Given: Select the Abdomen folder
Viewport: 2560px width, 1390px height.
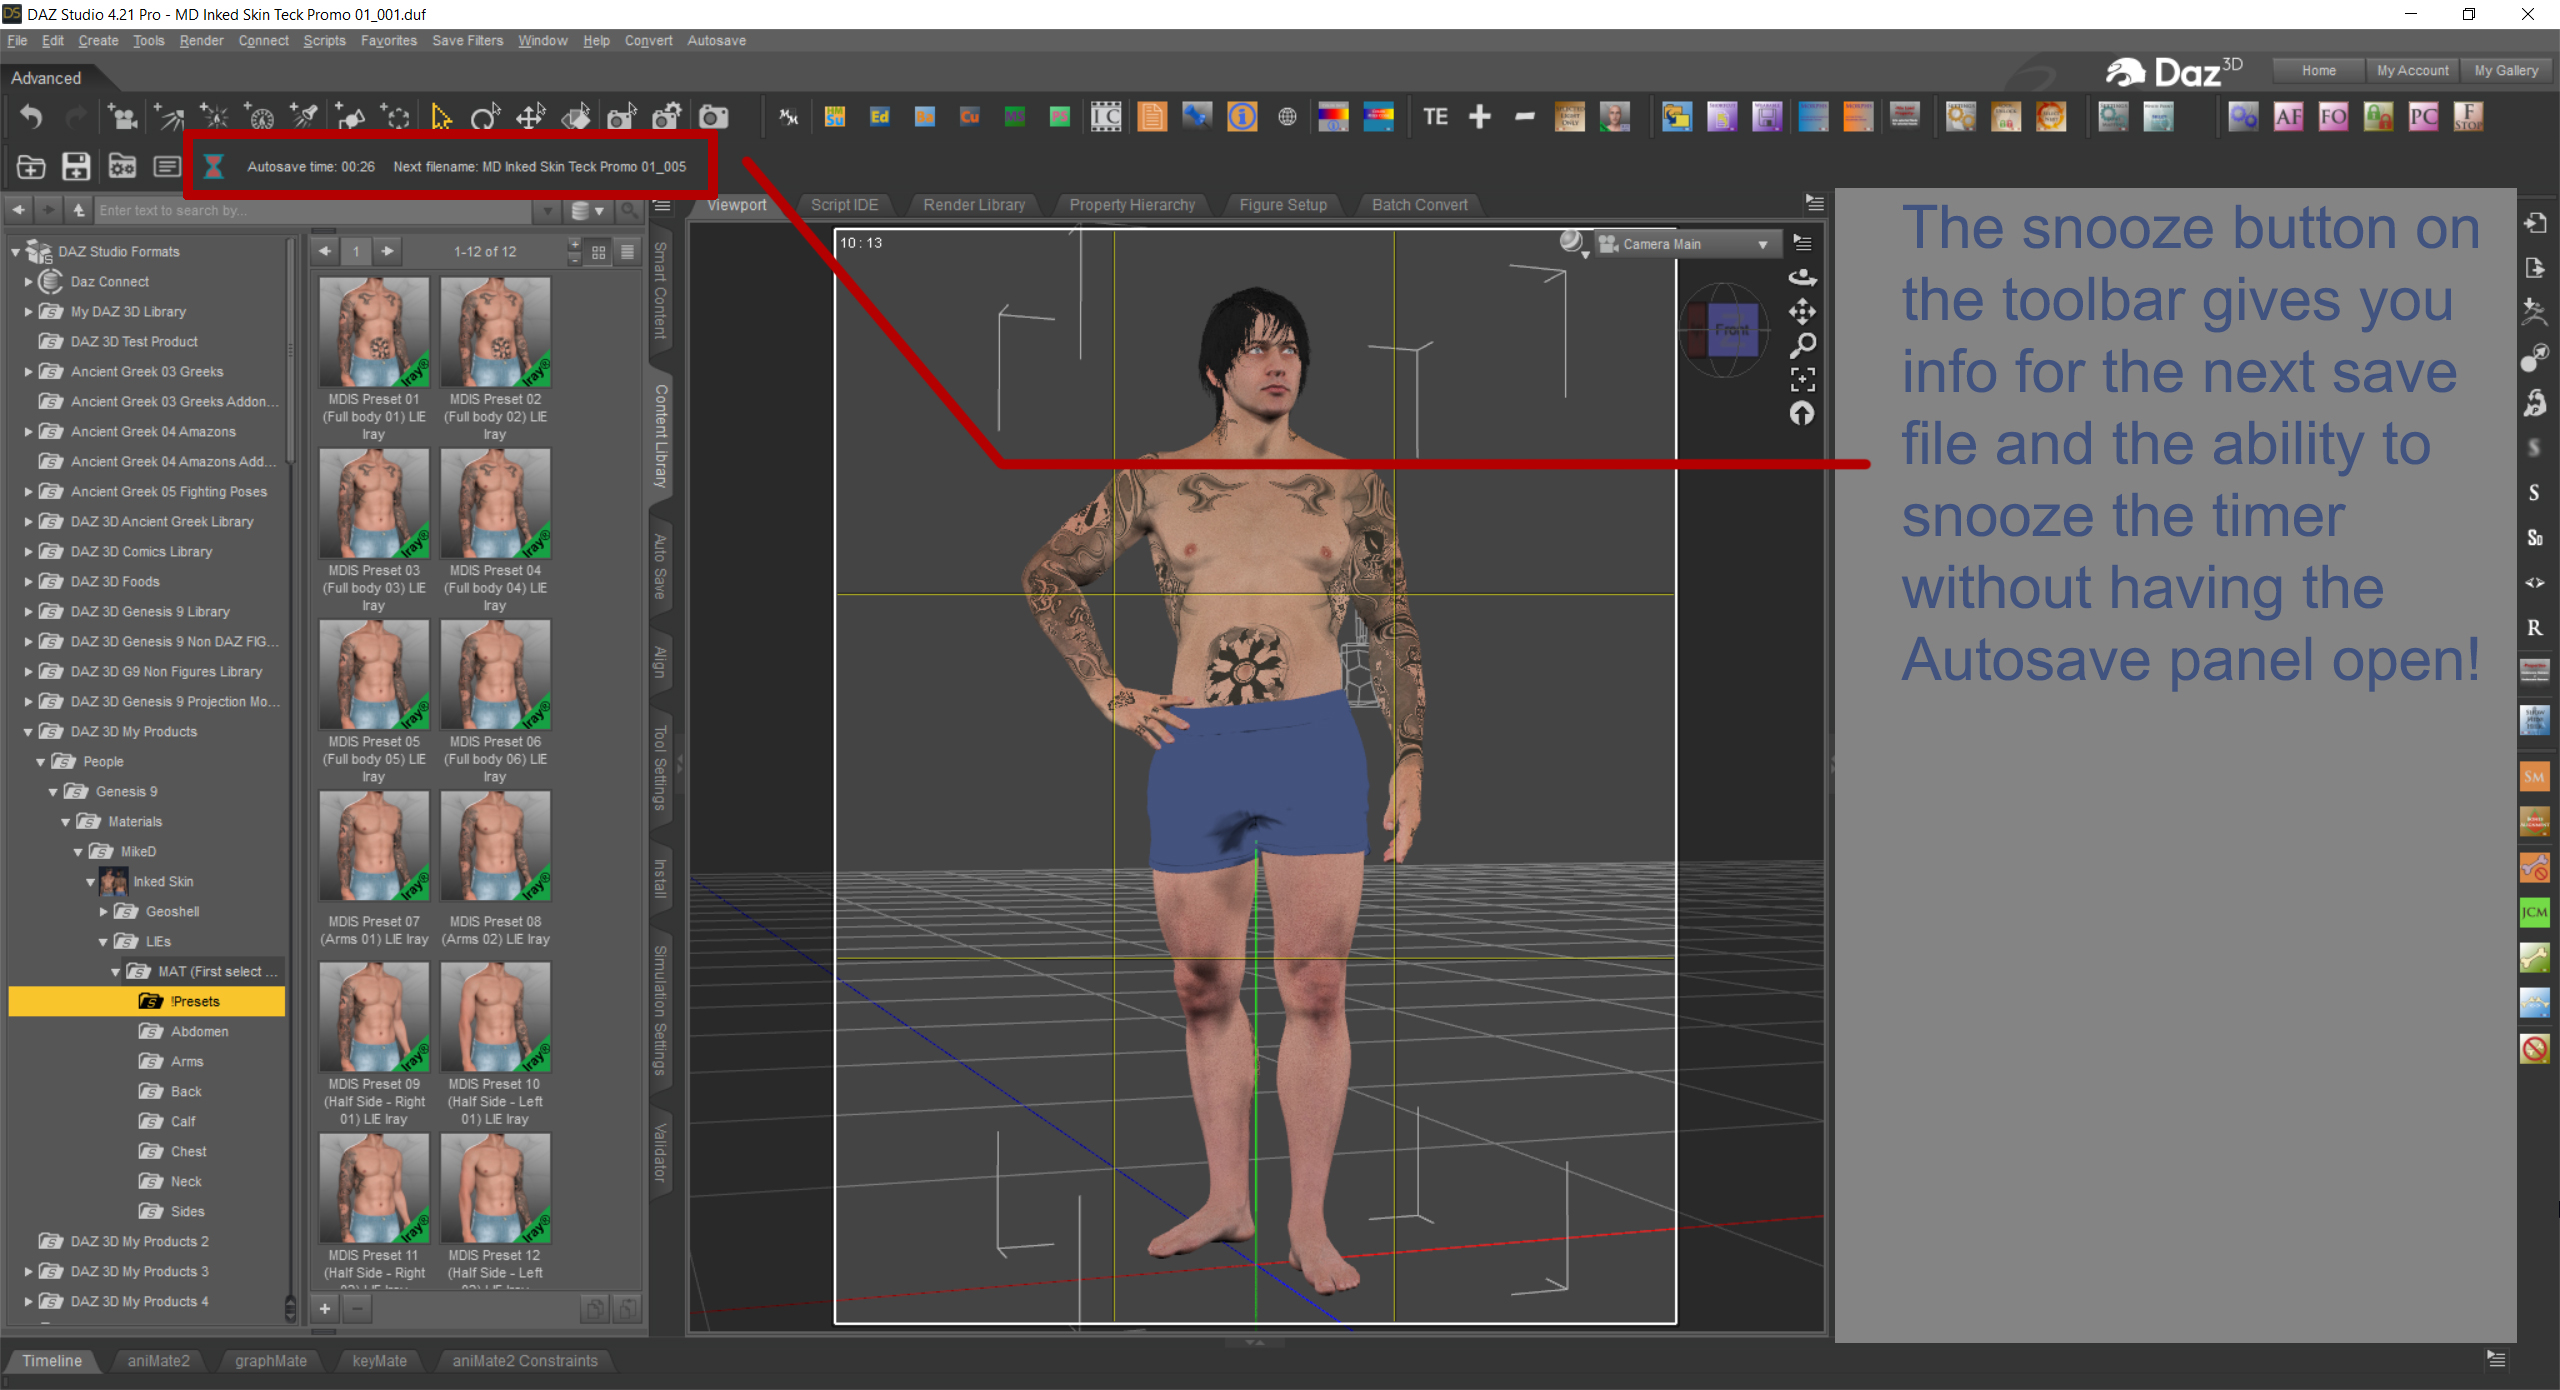Looking at the screenshot, I should click(199, 1032).
